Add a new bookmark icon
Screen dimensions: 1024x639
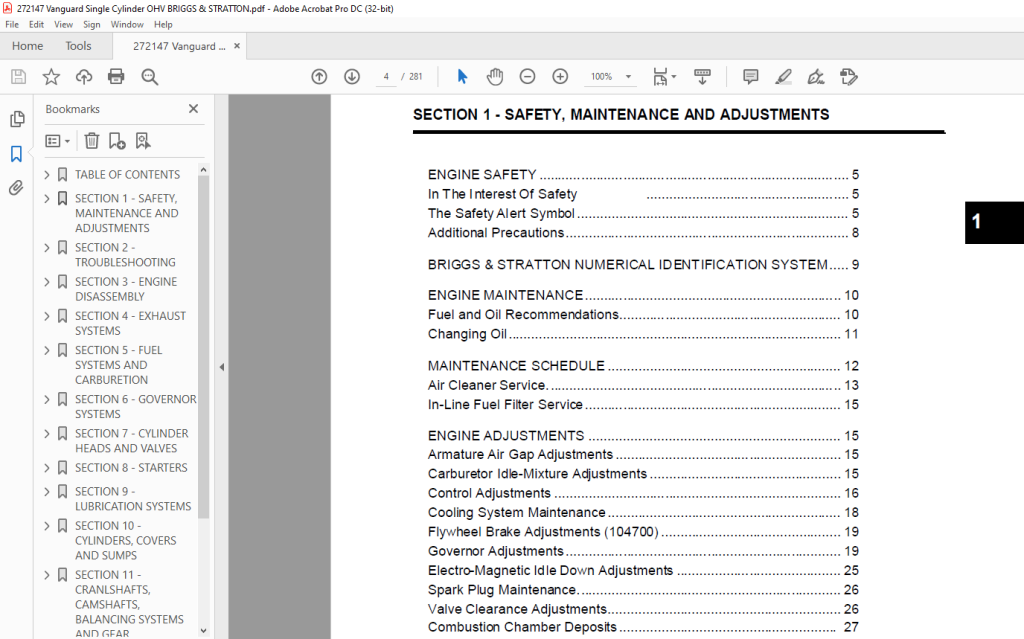point(117,140)
